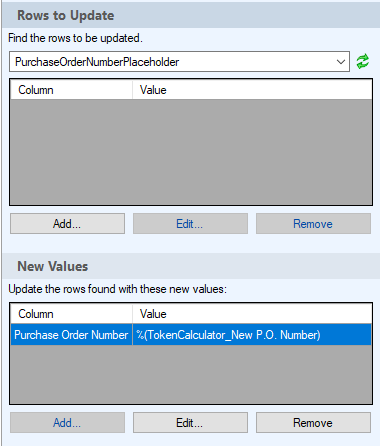Click Value header in New Values grid

pyautogui.click(x=252, y=314)
